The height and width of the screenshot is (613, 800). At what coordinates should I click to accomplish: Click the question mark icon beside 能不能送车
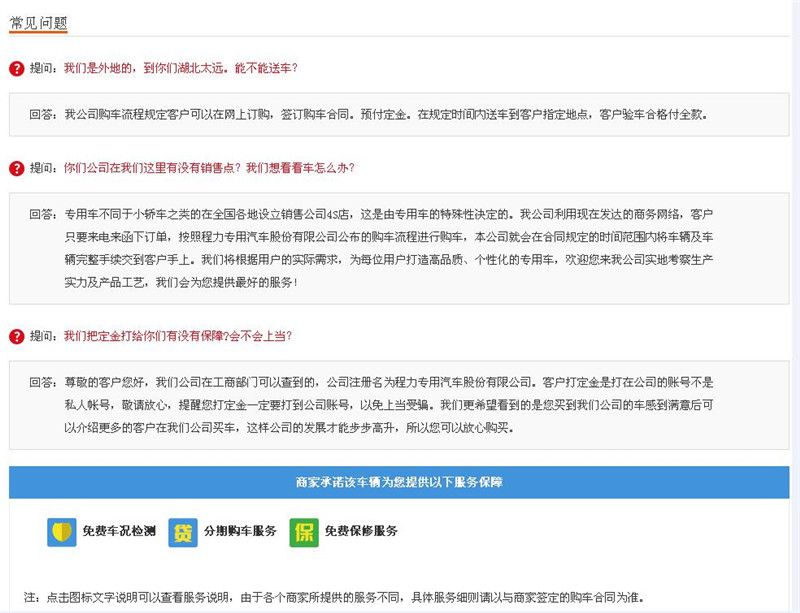(x=17, y=68)
